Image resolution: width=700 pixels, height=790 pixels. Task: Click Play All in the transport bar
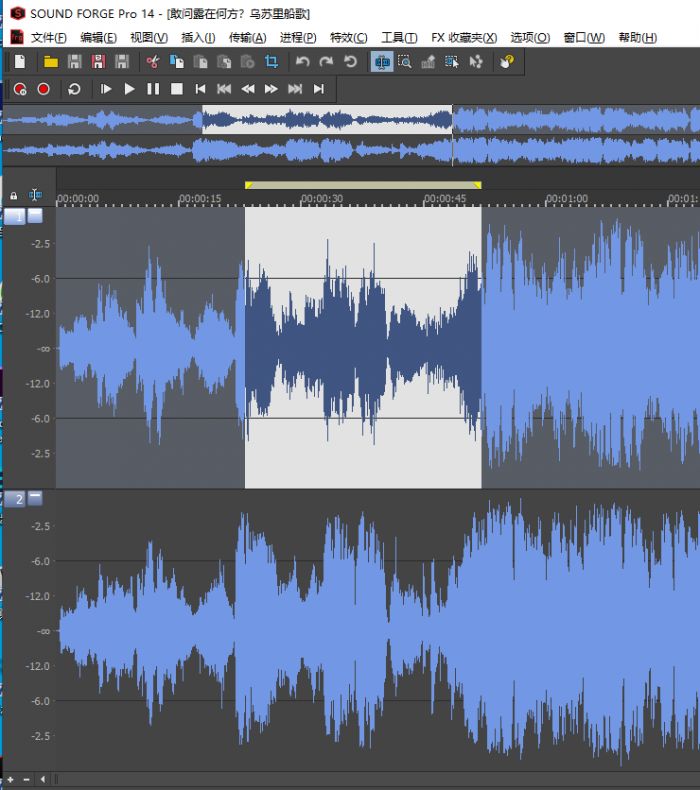coord(105,89)
